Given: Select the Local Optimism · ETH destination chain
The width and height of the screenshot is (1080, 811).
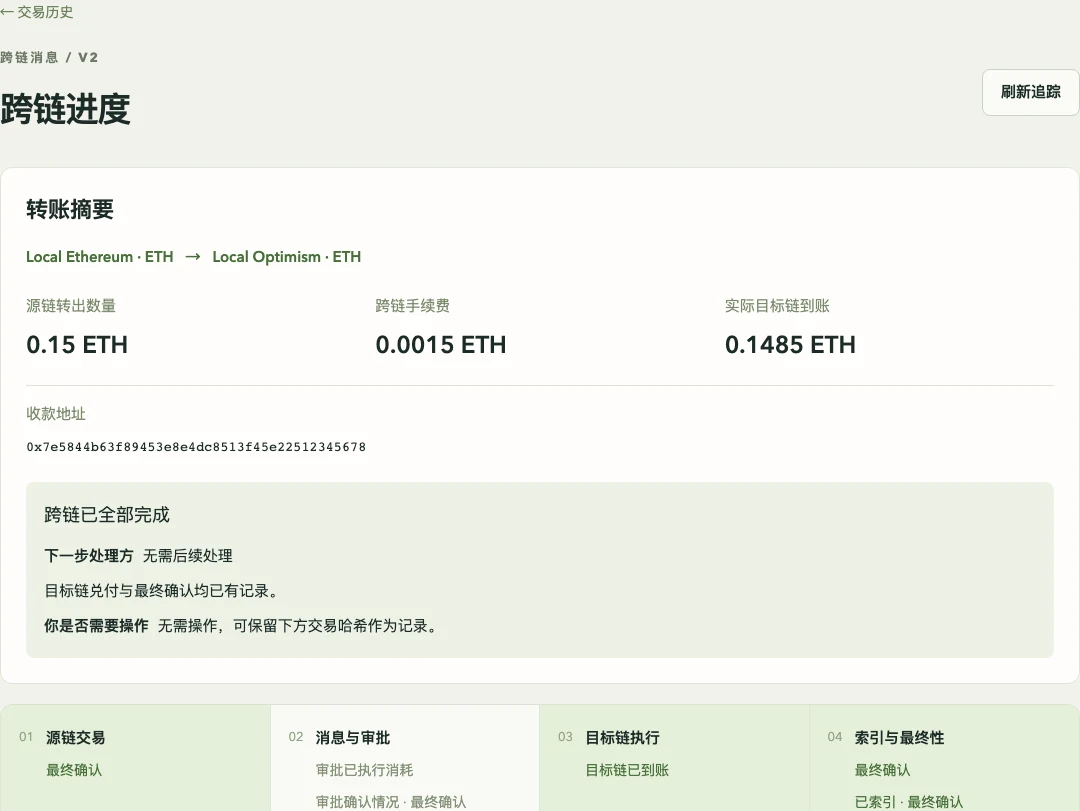Looking at the screenshot, I should tap(287, 256).
